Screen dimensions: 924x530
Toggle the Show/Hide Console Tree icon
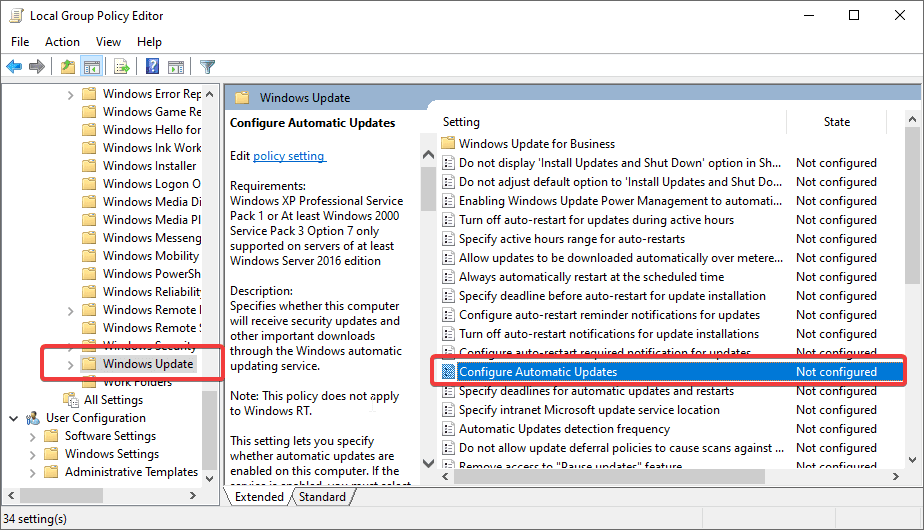tap(92, 67)
